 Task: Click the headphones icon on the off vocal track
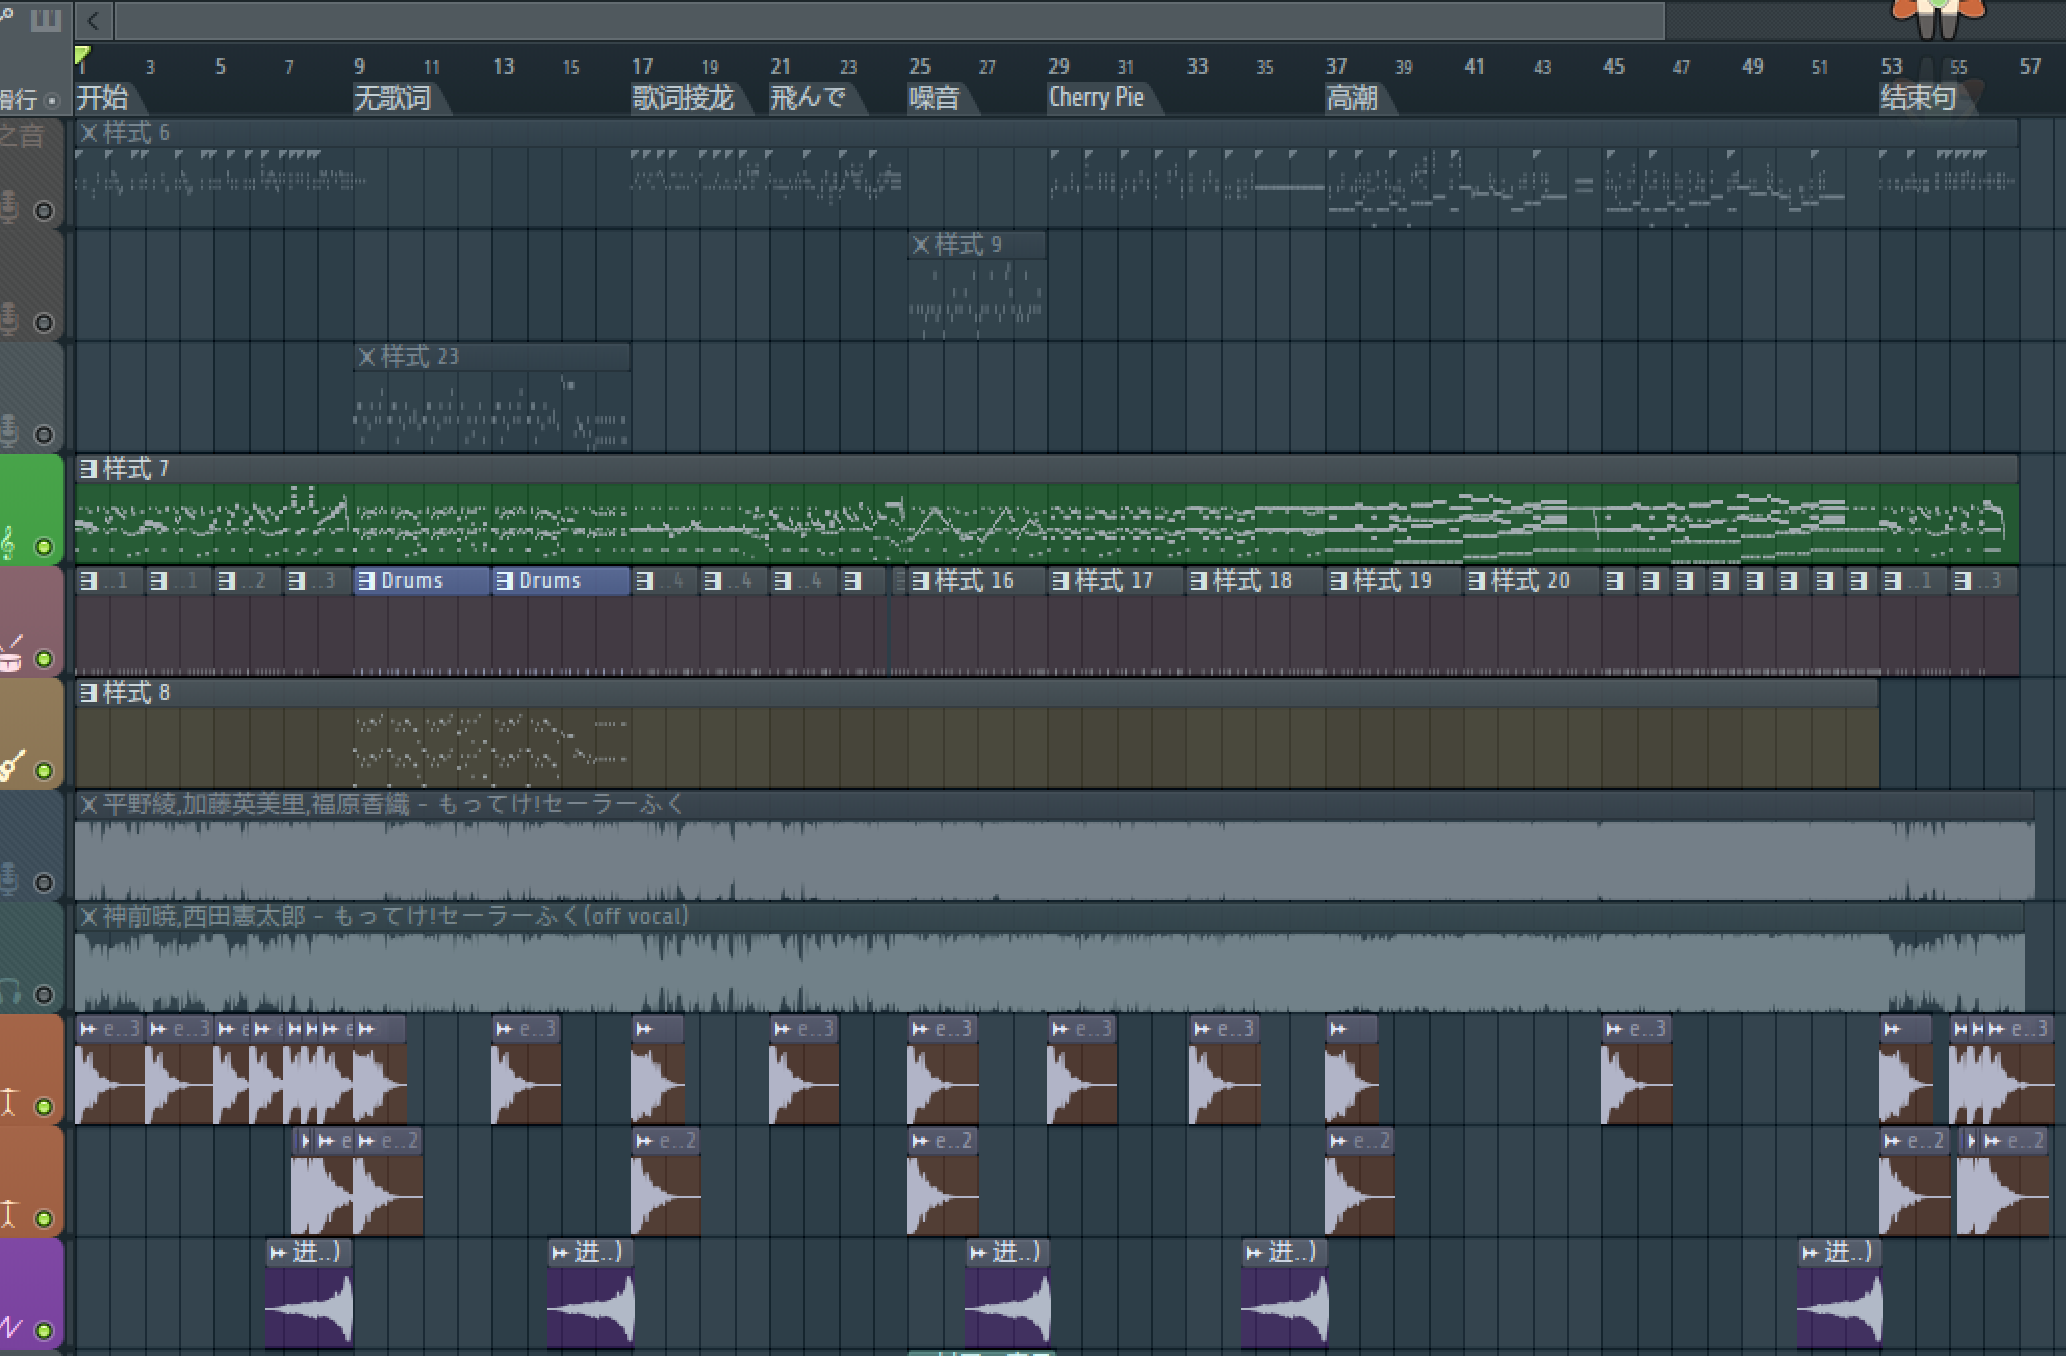pyautogui.click(x=10, y=992)
